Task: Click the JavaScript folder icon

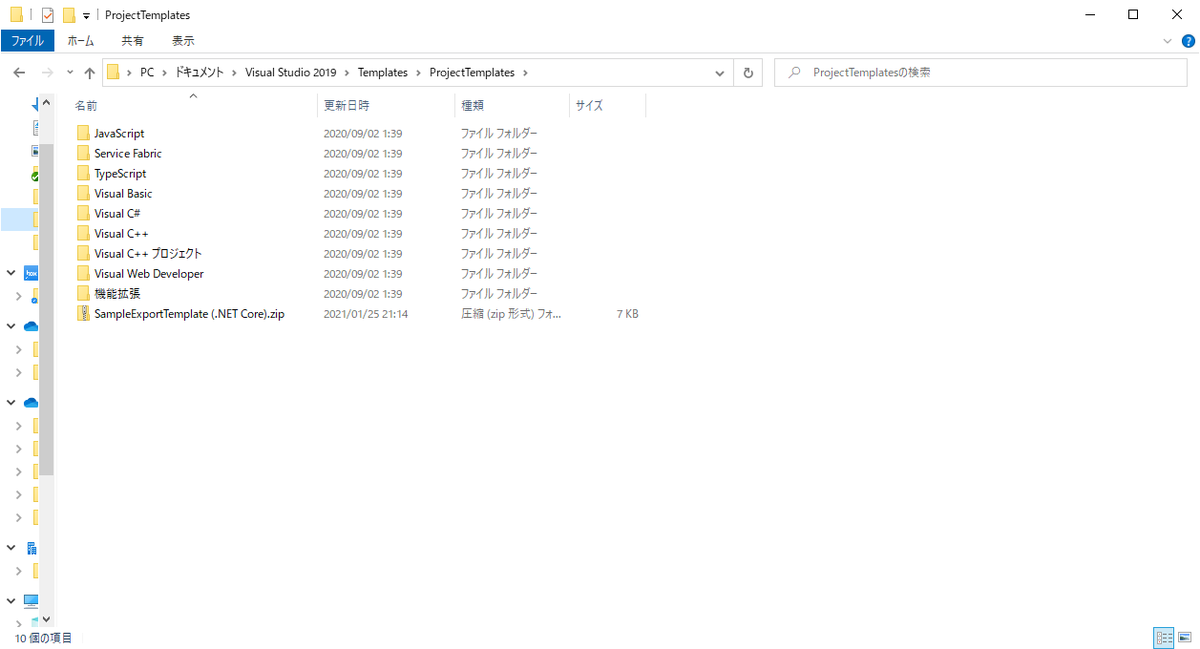Action: (x=83, y=133)
